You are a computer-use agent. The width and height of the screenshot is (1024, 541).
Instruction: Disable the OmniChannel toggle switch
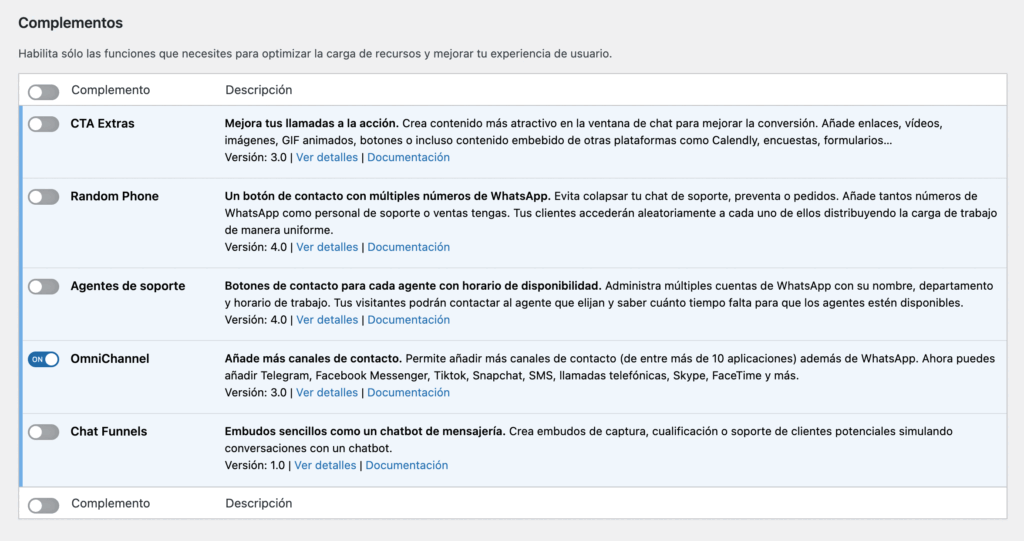[x=43, y=359]
